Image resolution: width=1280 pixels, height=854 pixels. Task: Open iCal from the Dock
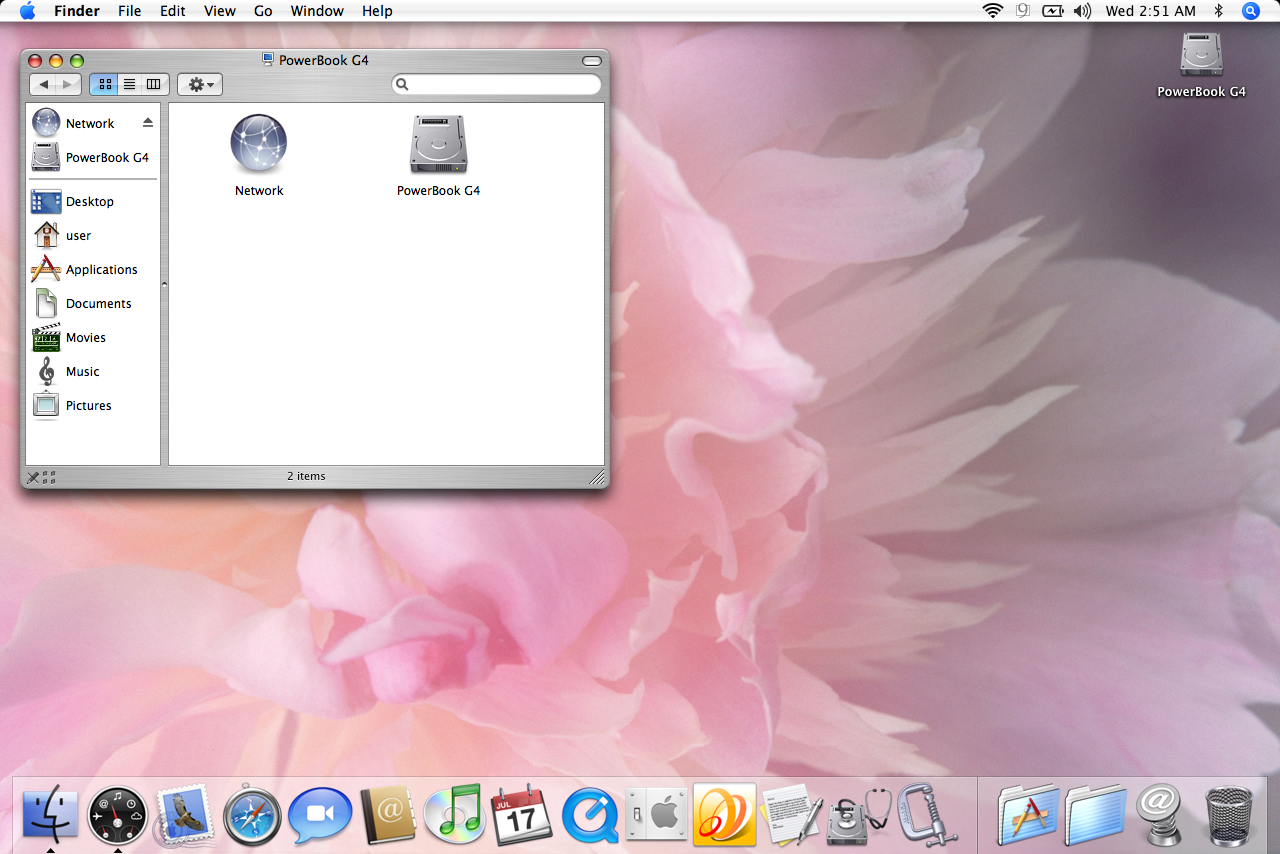coord(522,814)
